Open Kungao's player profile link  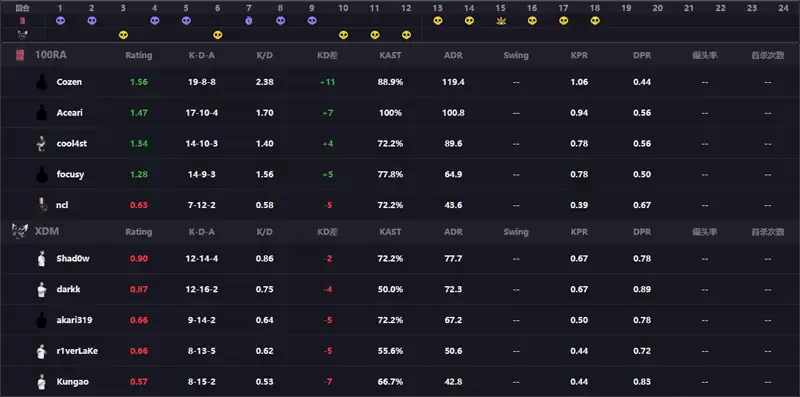71,382
